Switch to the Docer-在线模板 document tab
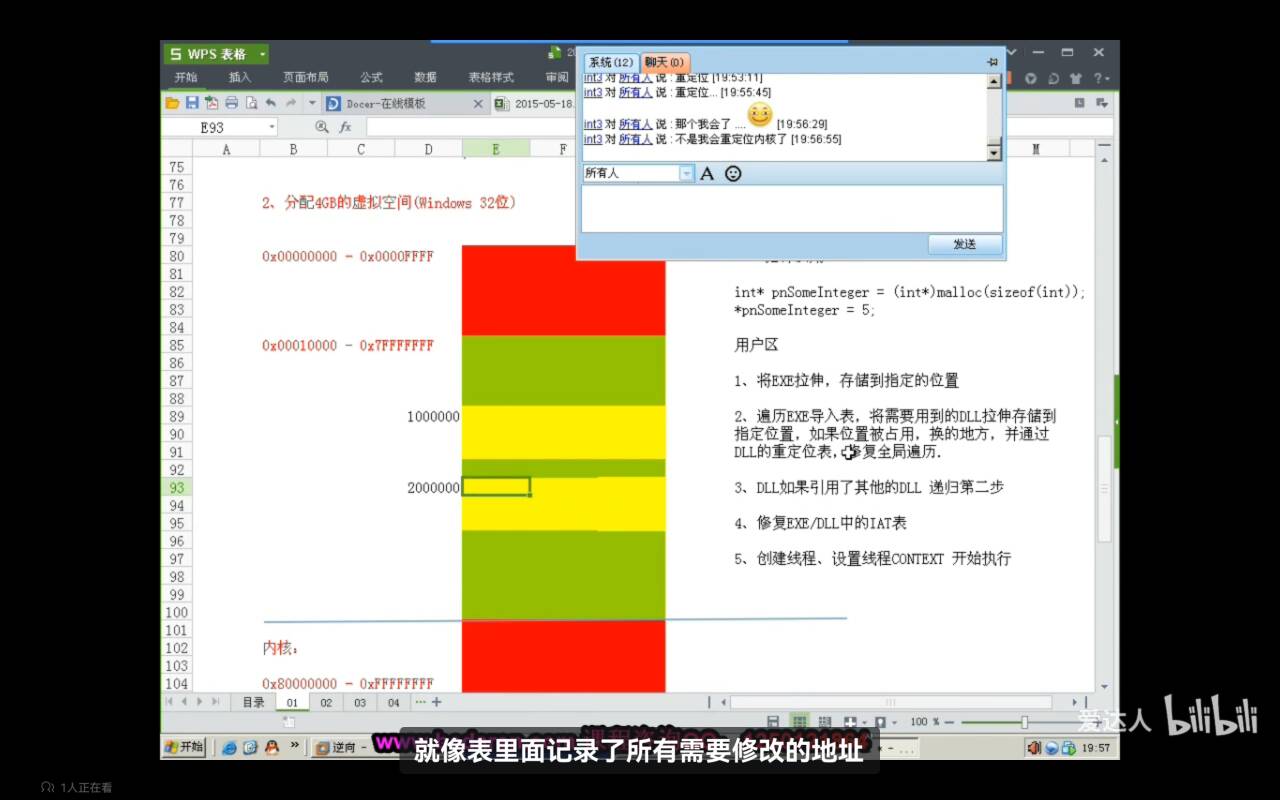 pos(405,104)
